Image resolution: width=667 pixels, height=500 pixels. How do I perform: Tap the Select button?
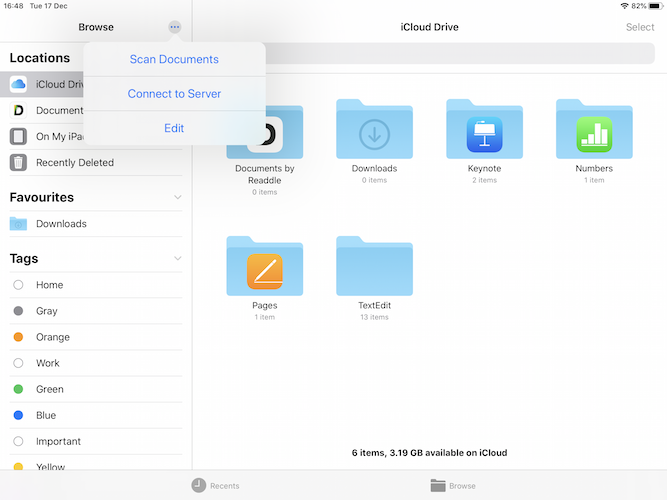tap(640, 27)
